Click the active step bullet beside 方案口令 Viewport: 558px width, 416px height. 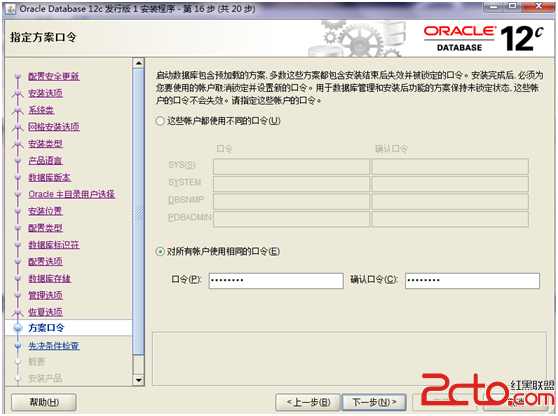[x=17, y=328]
